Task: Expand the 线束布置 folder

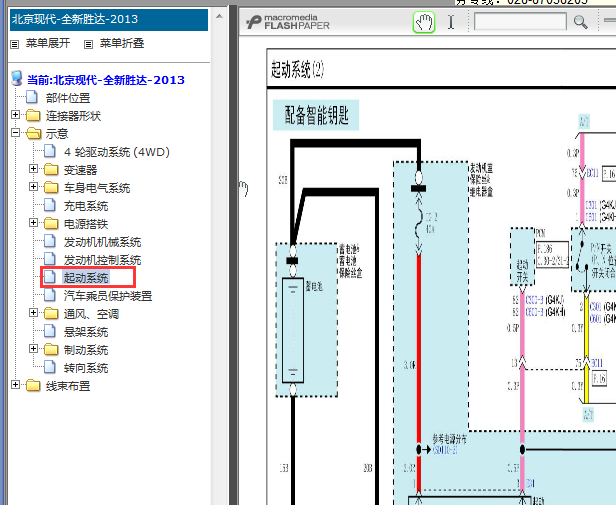Action: click(x=15, y=385)
